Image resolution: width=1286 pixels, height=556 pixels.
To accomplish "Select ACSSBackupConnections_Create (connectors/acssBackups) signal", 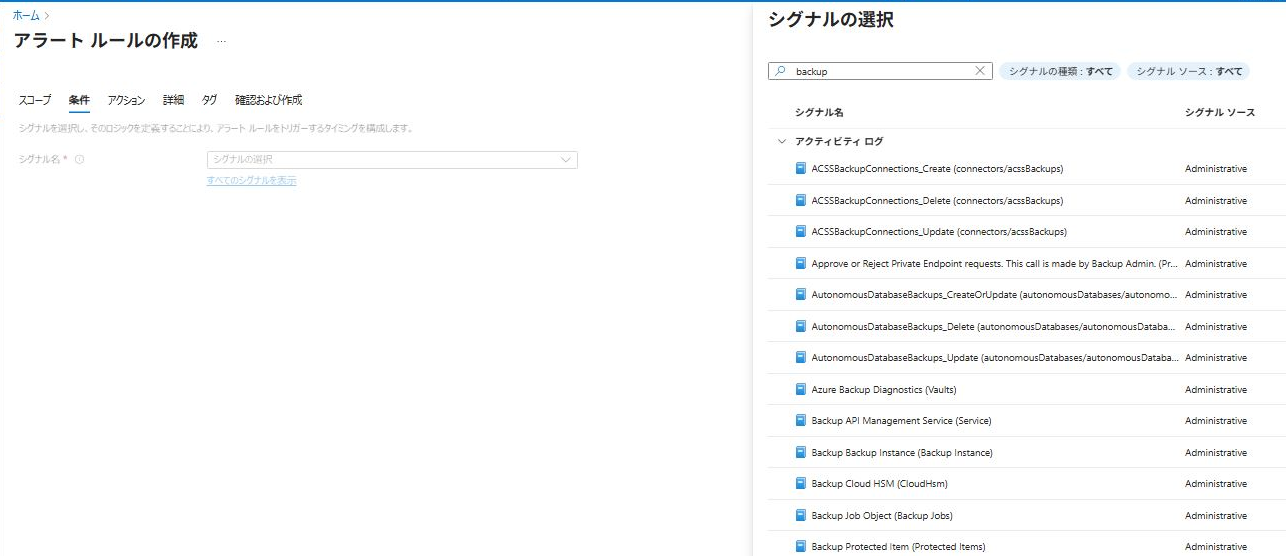I will coord(1026,169).
